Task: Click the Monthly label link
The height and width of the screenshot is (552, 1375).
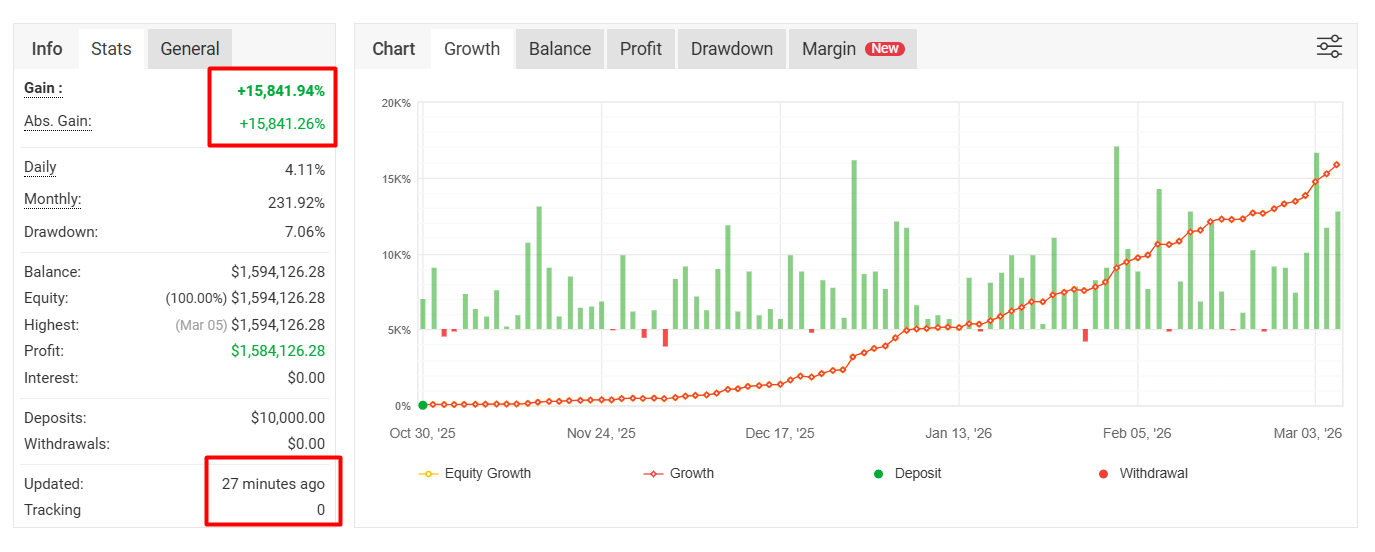Action: pos(52,200)
